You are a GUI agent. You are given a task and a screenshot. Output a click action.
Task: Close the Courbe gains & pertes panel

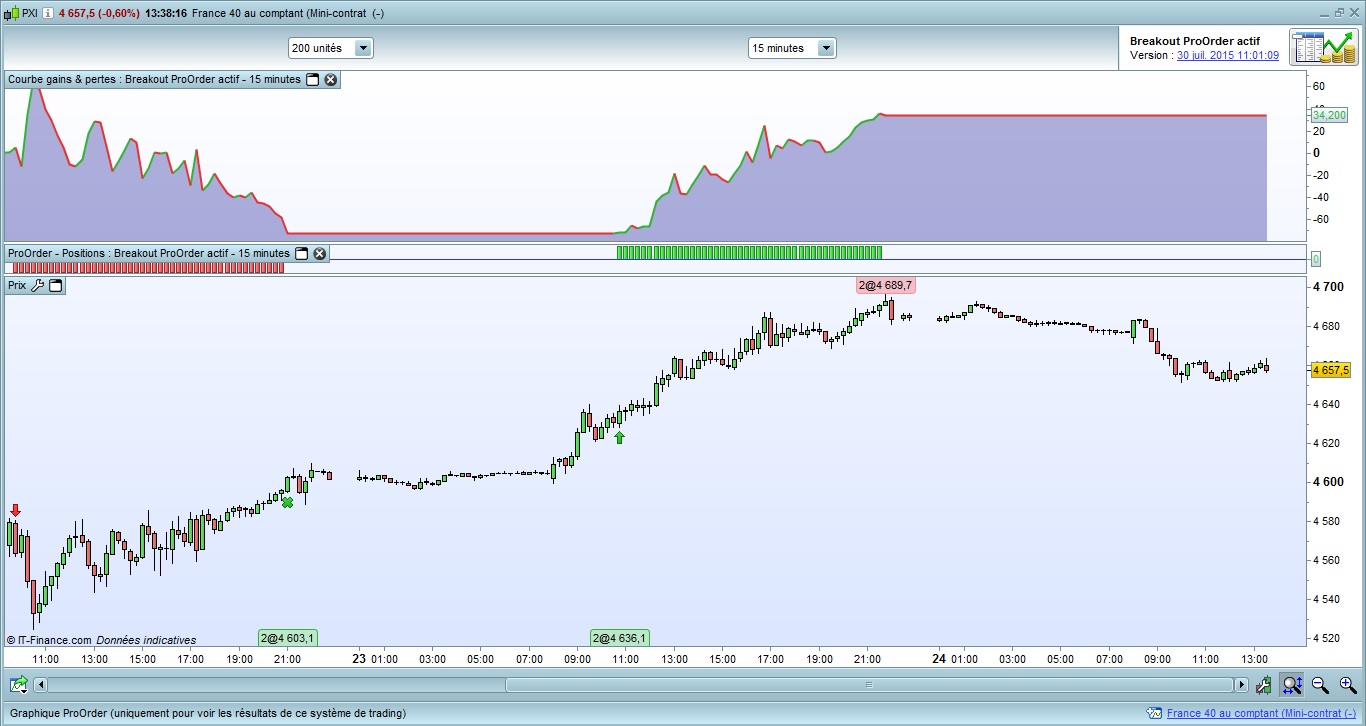331,79
